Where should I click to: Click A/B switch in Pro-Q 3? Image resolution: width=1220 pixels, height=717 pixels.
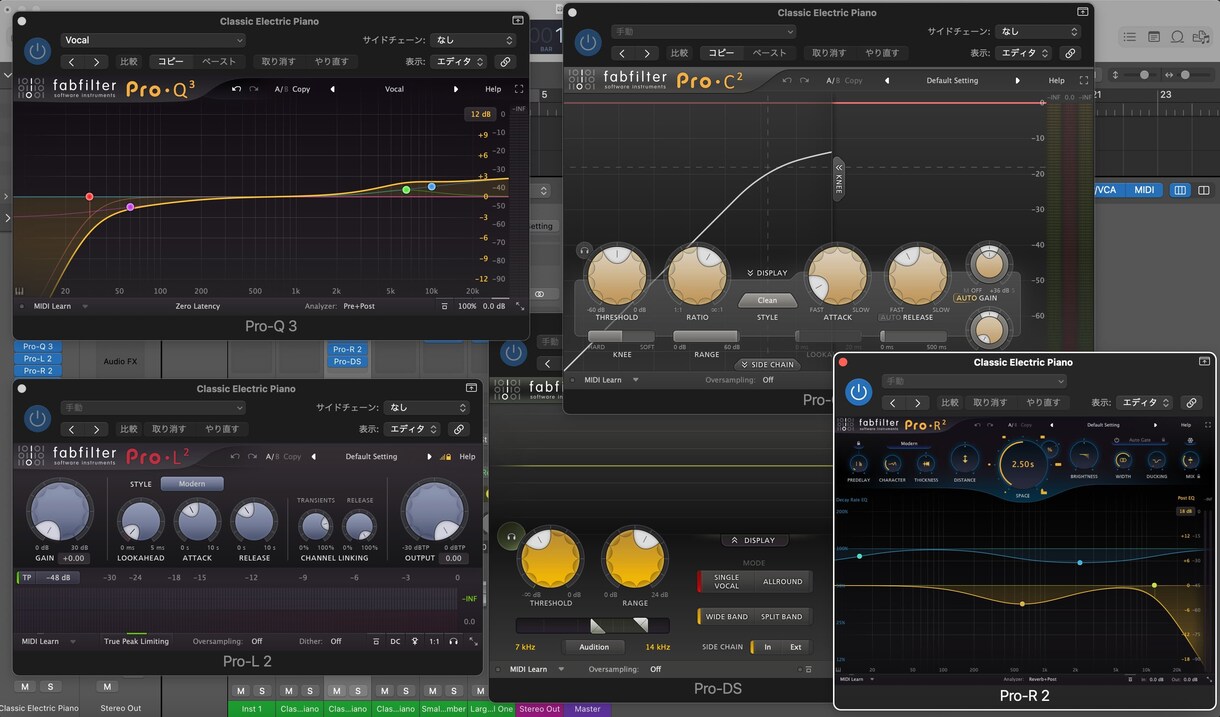[x=280, y=89]
